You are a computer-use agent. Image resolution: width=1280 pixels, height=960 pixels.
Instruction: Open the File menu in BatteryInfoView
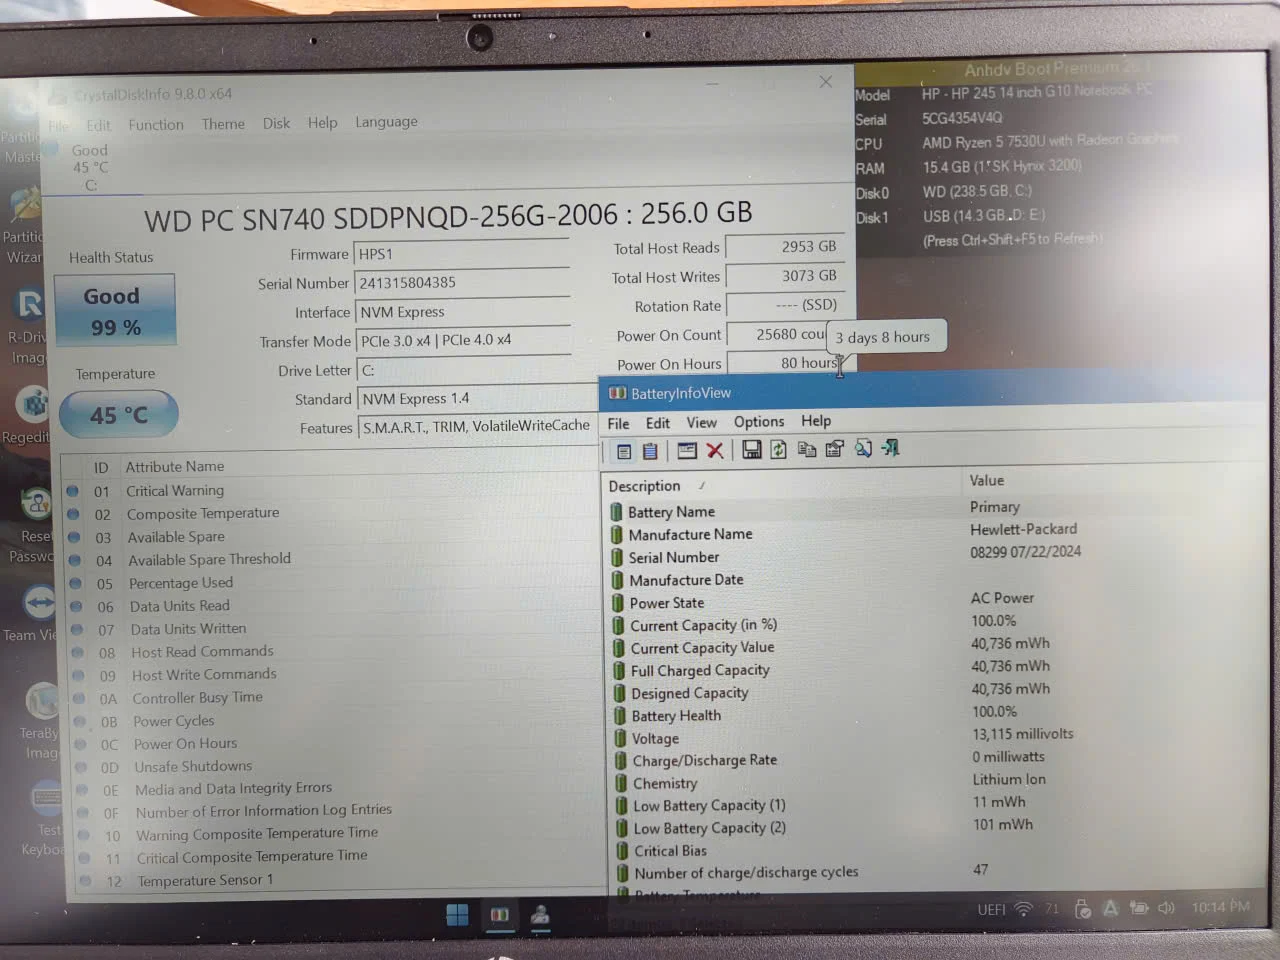[618, 424]
